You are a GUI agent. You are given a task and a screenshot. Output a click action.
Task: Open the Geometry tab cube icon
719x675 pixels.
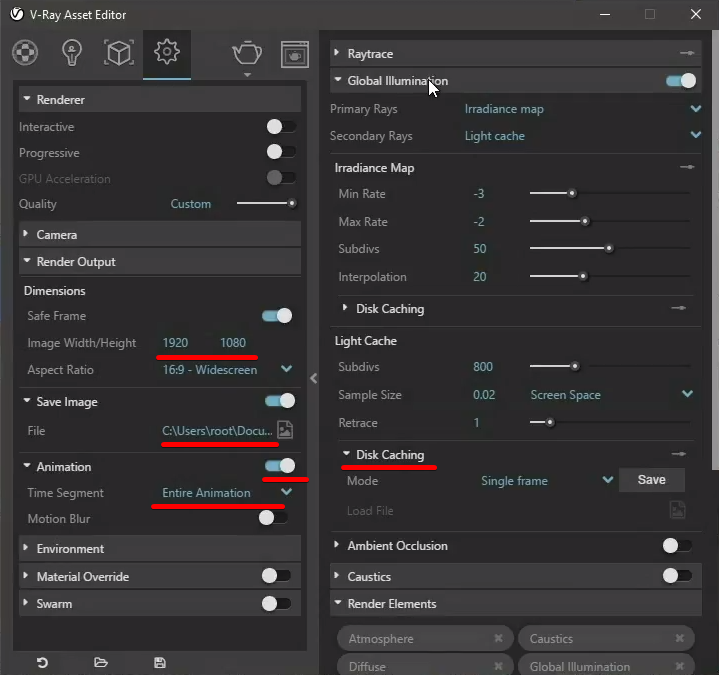pyautogui.click(x=119, y=53)
